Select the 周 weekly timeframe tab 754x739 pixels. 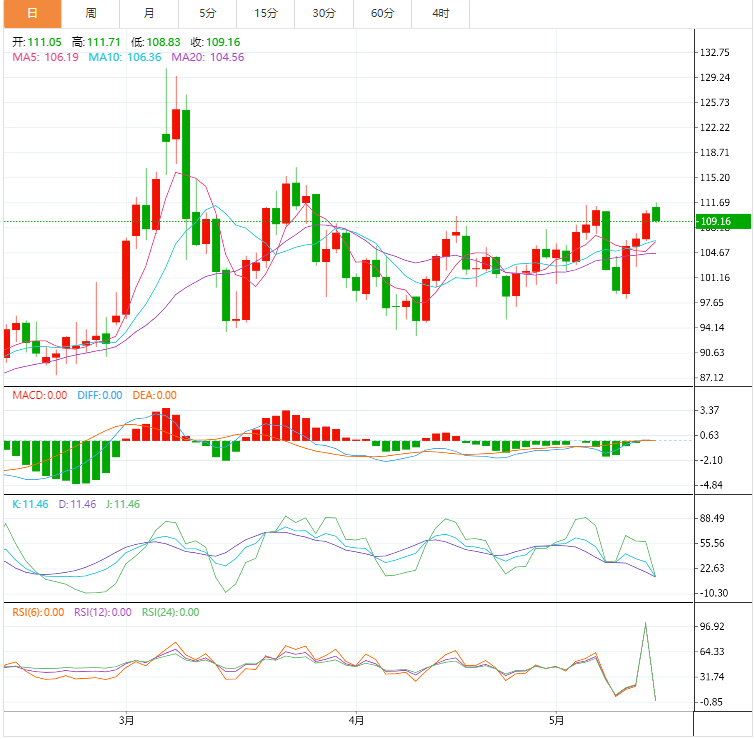pos(91,13)
